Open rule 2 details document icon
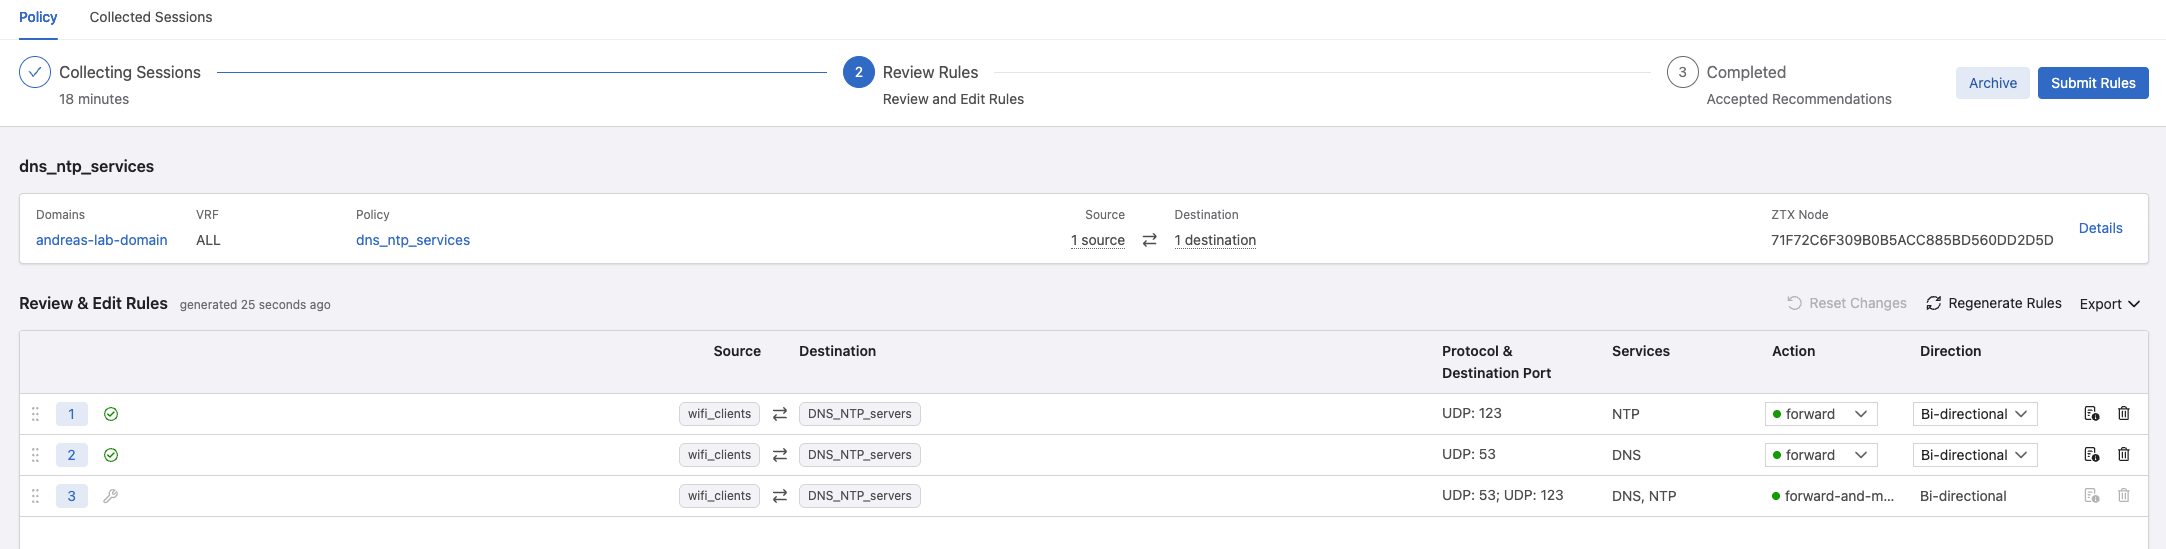 (x=2091, y=454)
